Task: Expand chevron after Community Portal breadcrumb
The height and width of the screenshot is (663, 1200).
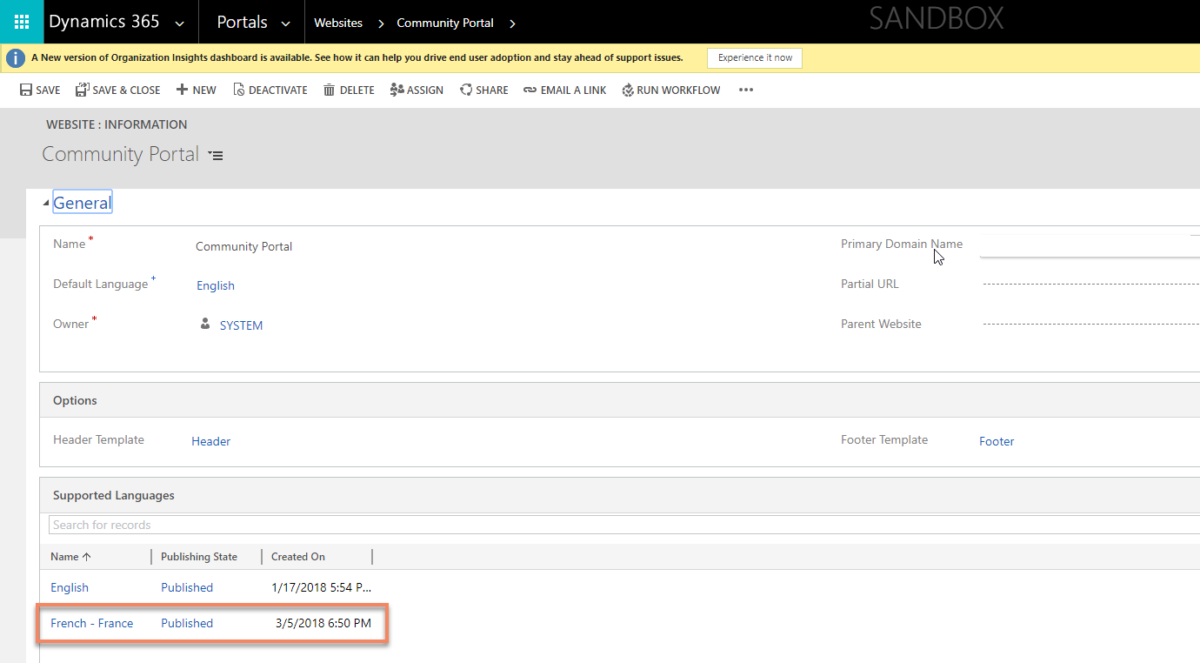Action: (513, 23)
